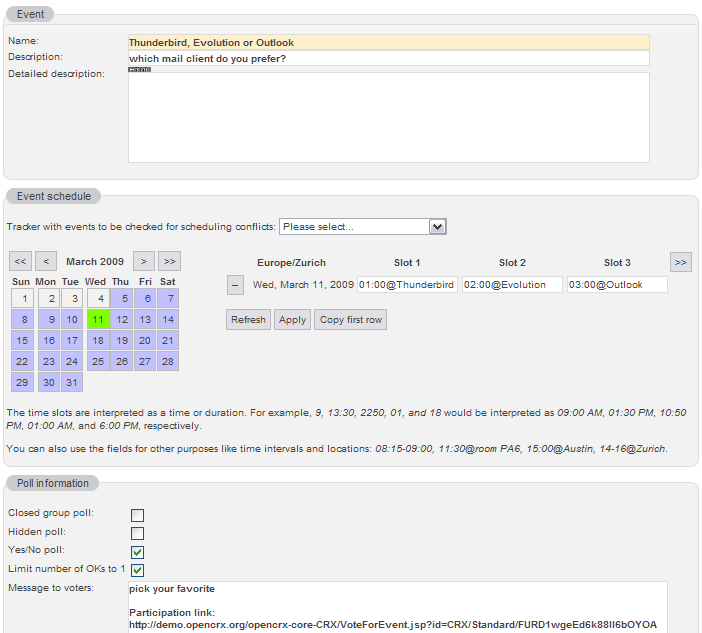This screenshot has width=702, height=633.
Task: Show more slots with the >> button
Action: click(x=681, y=262)
